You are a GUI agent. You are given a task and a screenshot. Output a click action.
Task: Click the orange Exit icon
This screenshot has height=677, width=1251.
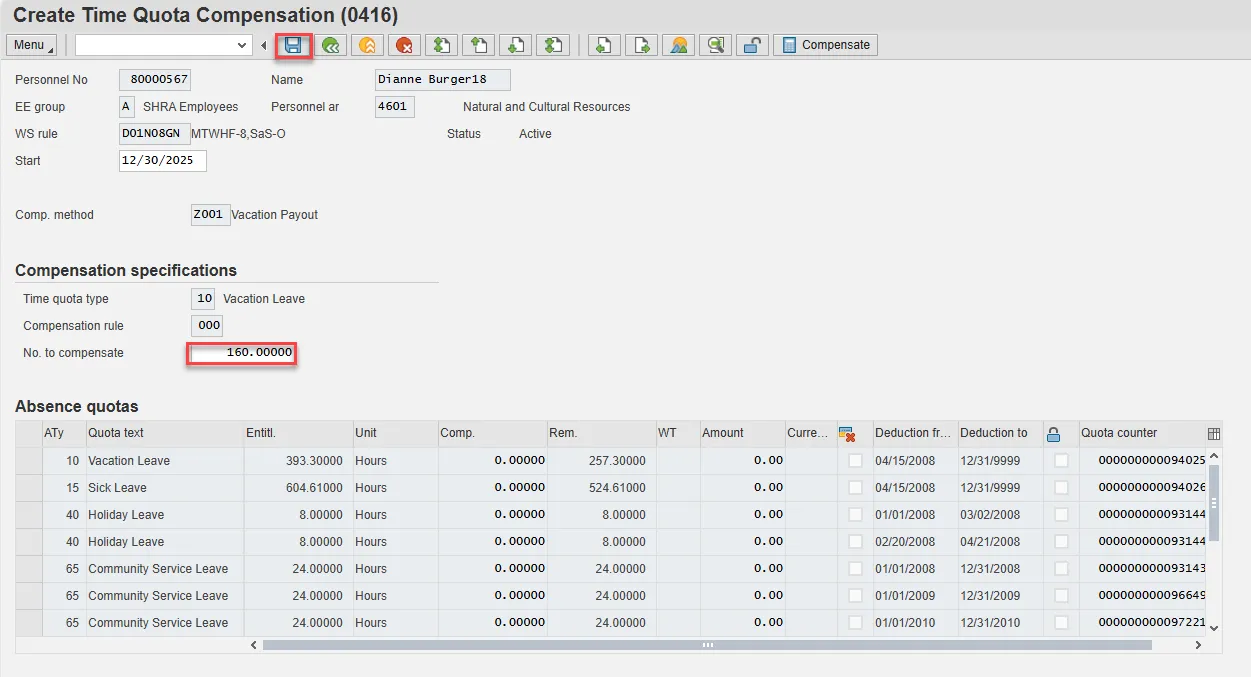click(367, 45)
